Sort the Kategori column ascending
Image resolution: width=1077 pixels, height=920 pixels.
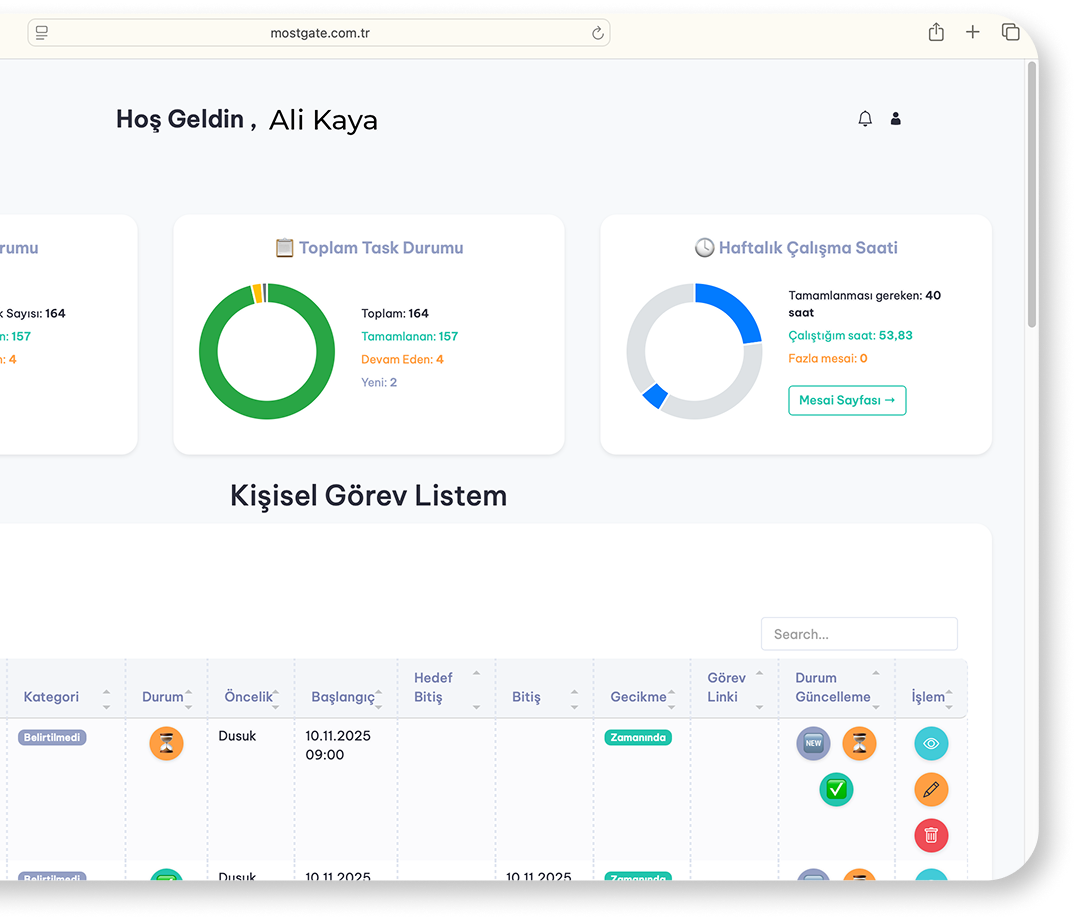[107, 691]
